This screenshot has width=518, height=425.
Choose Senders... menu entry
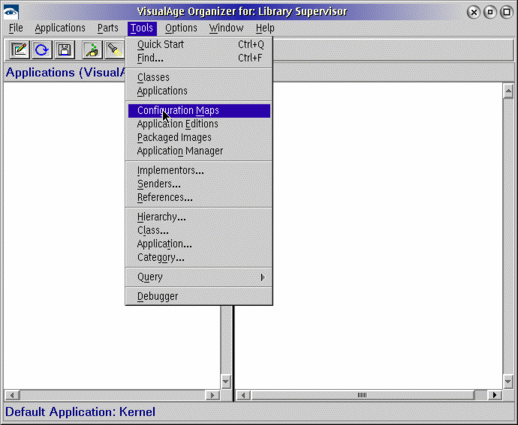(x=199, y=184)
